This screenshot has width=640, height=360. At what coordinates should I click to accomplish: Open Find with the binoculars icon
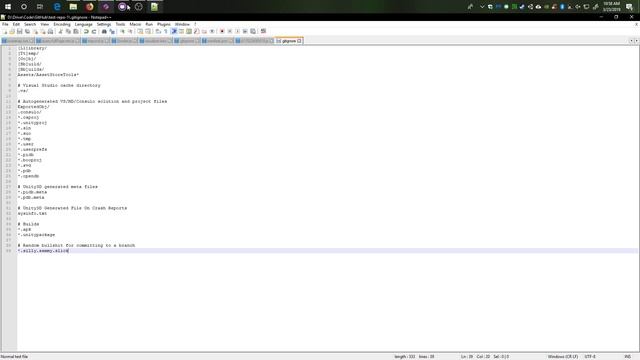104,31
